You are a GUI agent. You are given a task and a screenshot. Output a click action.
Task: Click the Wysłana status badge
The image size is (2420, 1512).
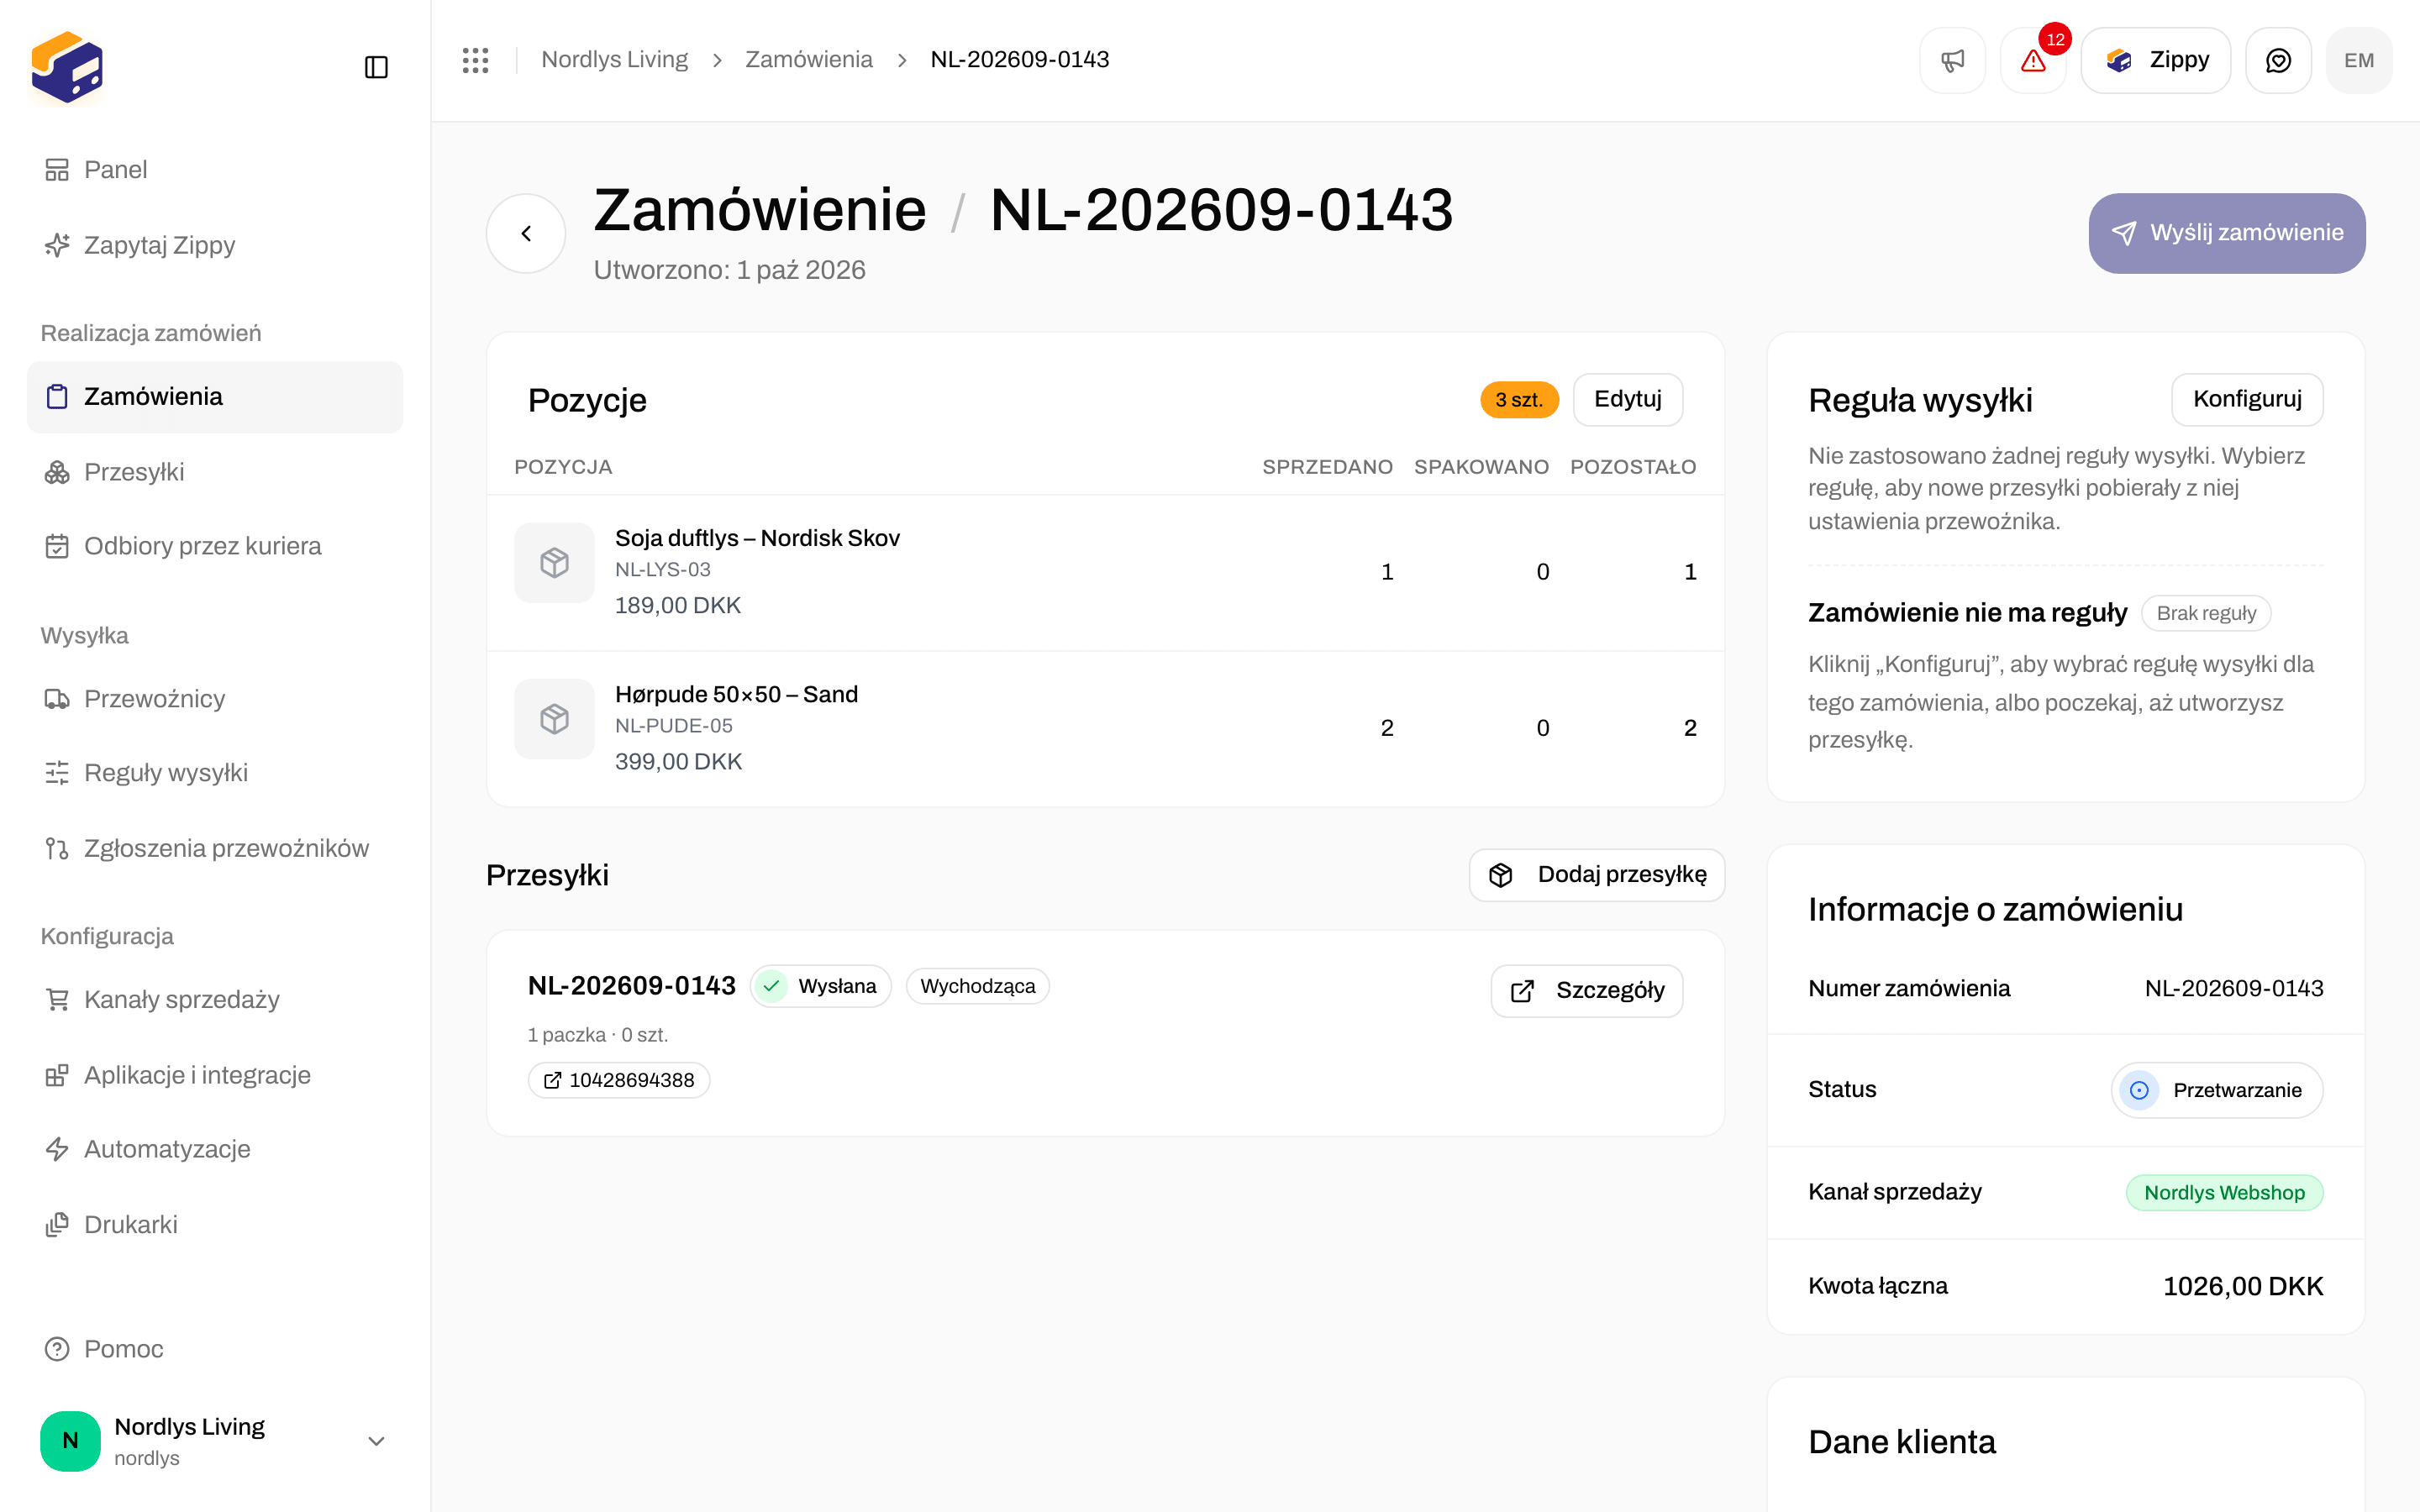820,987
